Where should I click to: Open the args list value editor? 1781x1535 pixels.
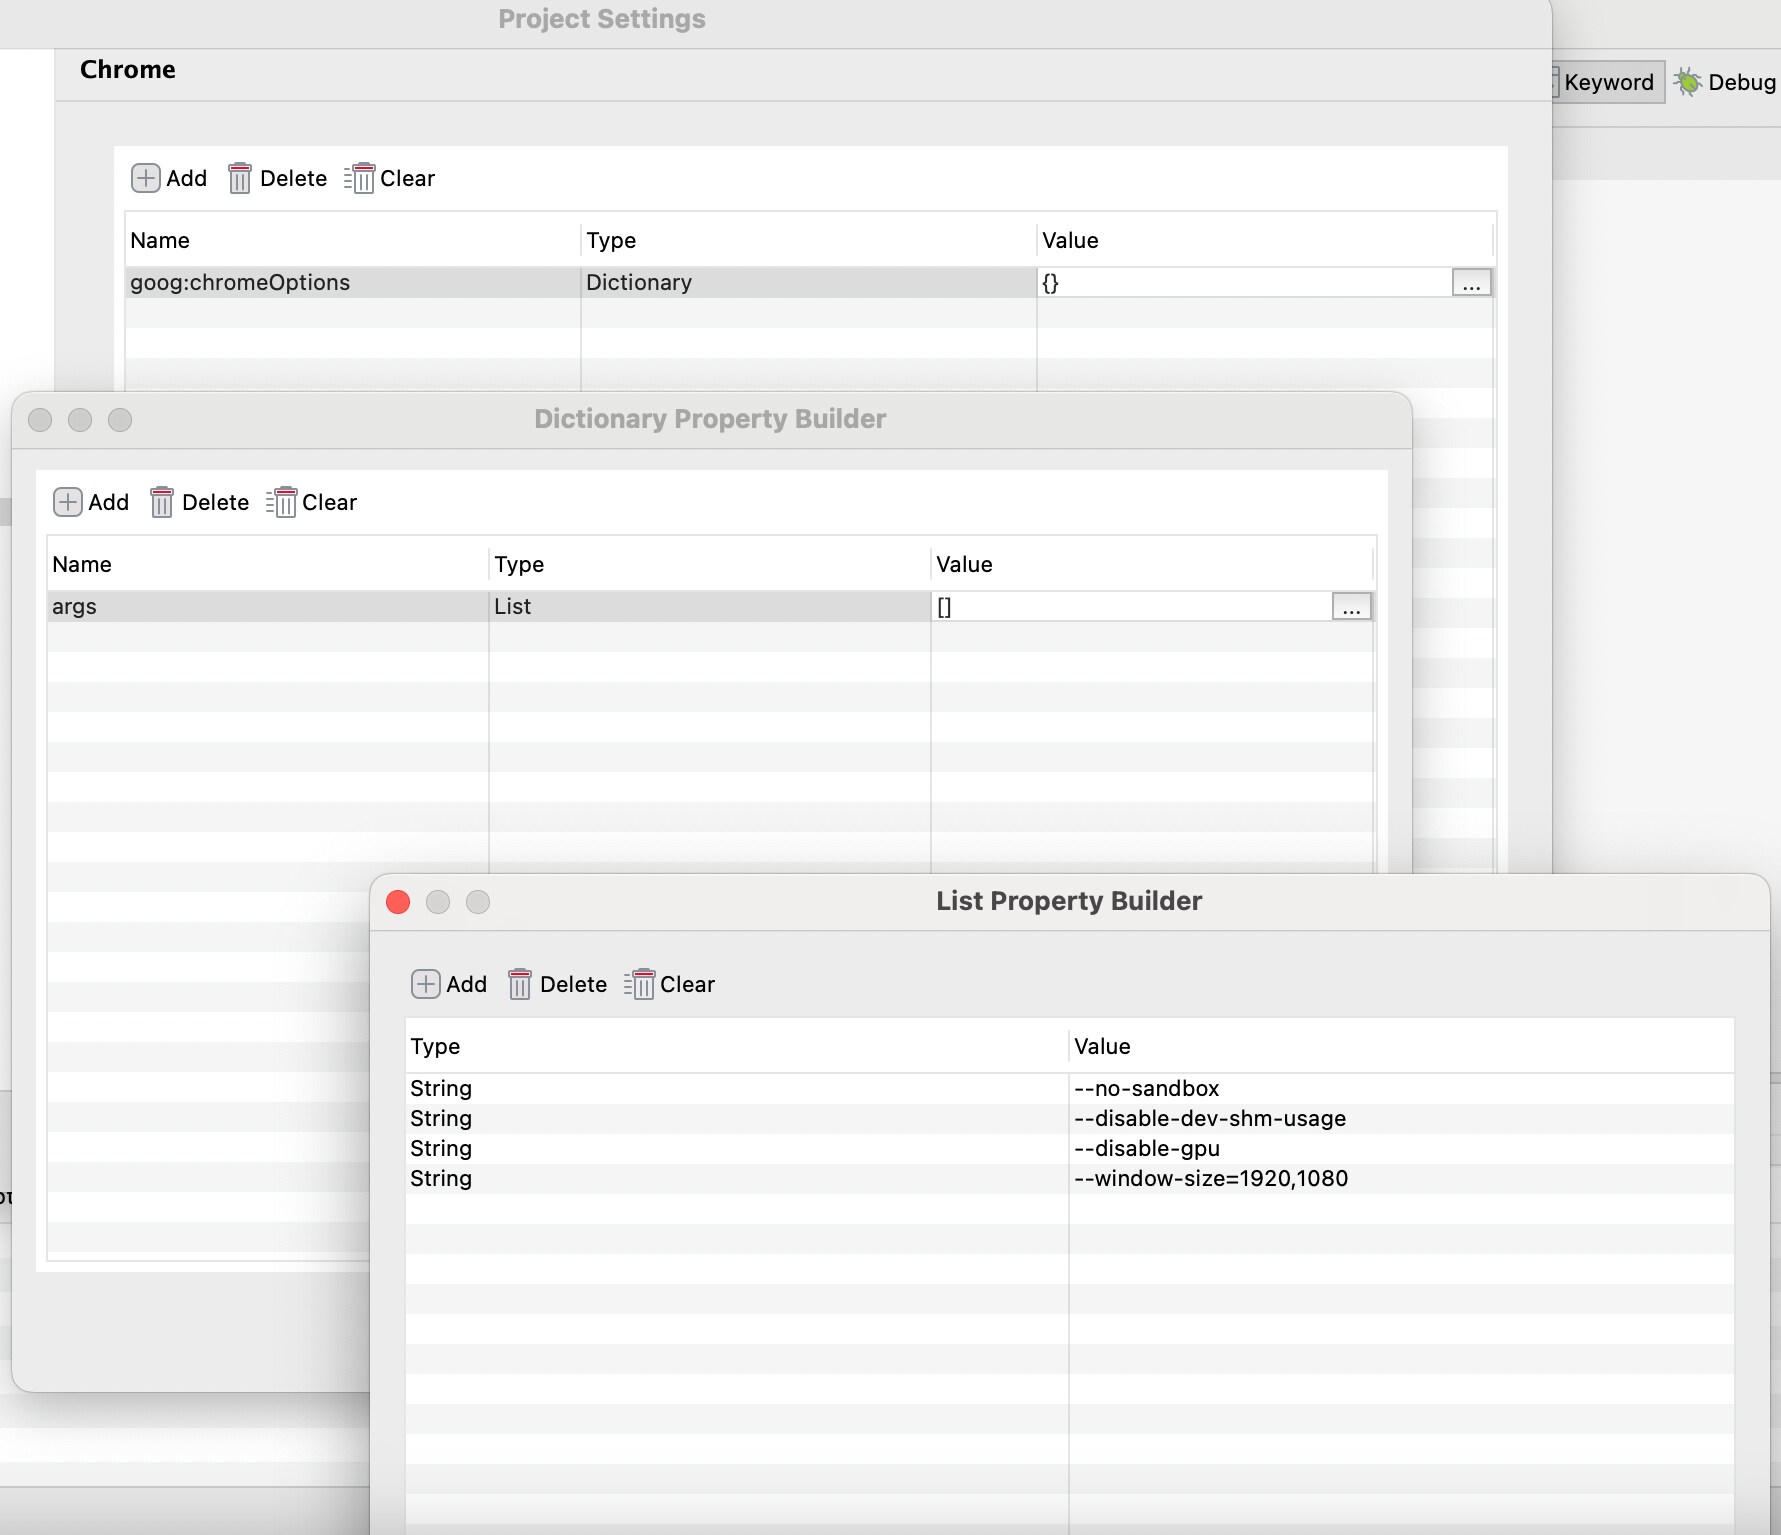pos(1351,607)
